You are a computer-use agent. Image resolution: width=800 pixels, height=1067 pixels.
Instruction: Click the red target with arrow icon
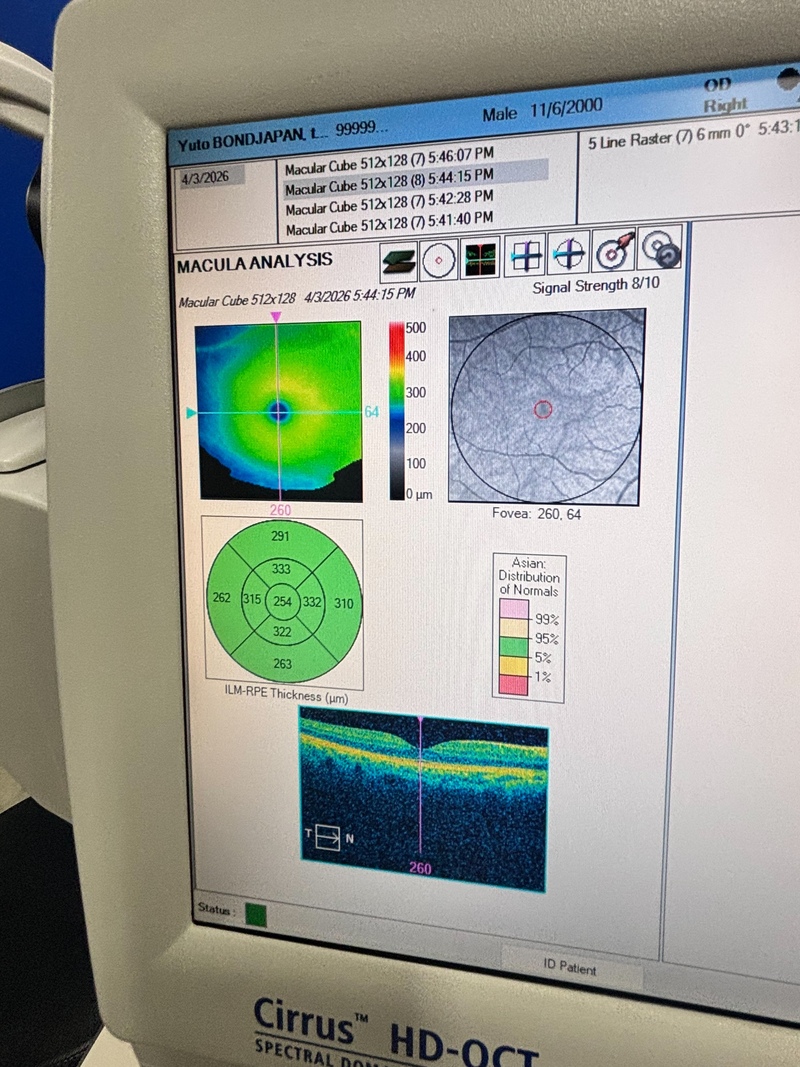click(614, 251)
